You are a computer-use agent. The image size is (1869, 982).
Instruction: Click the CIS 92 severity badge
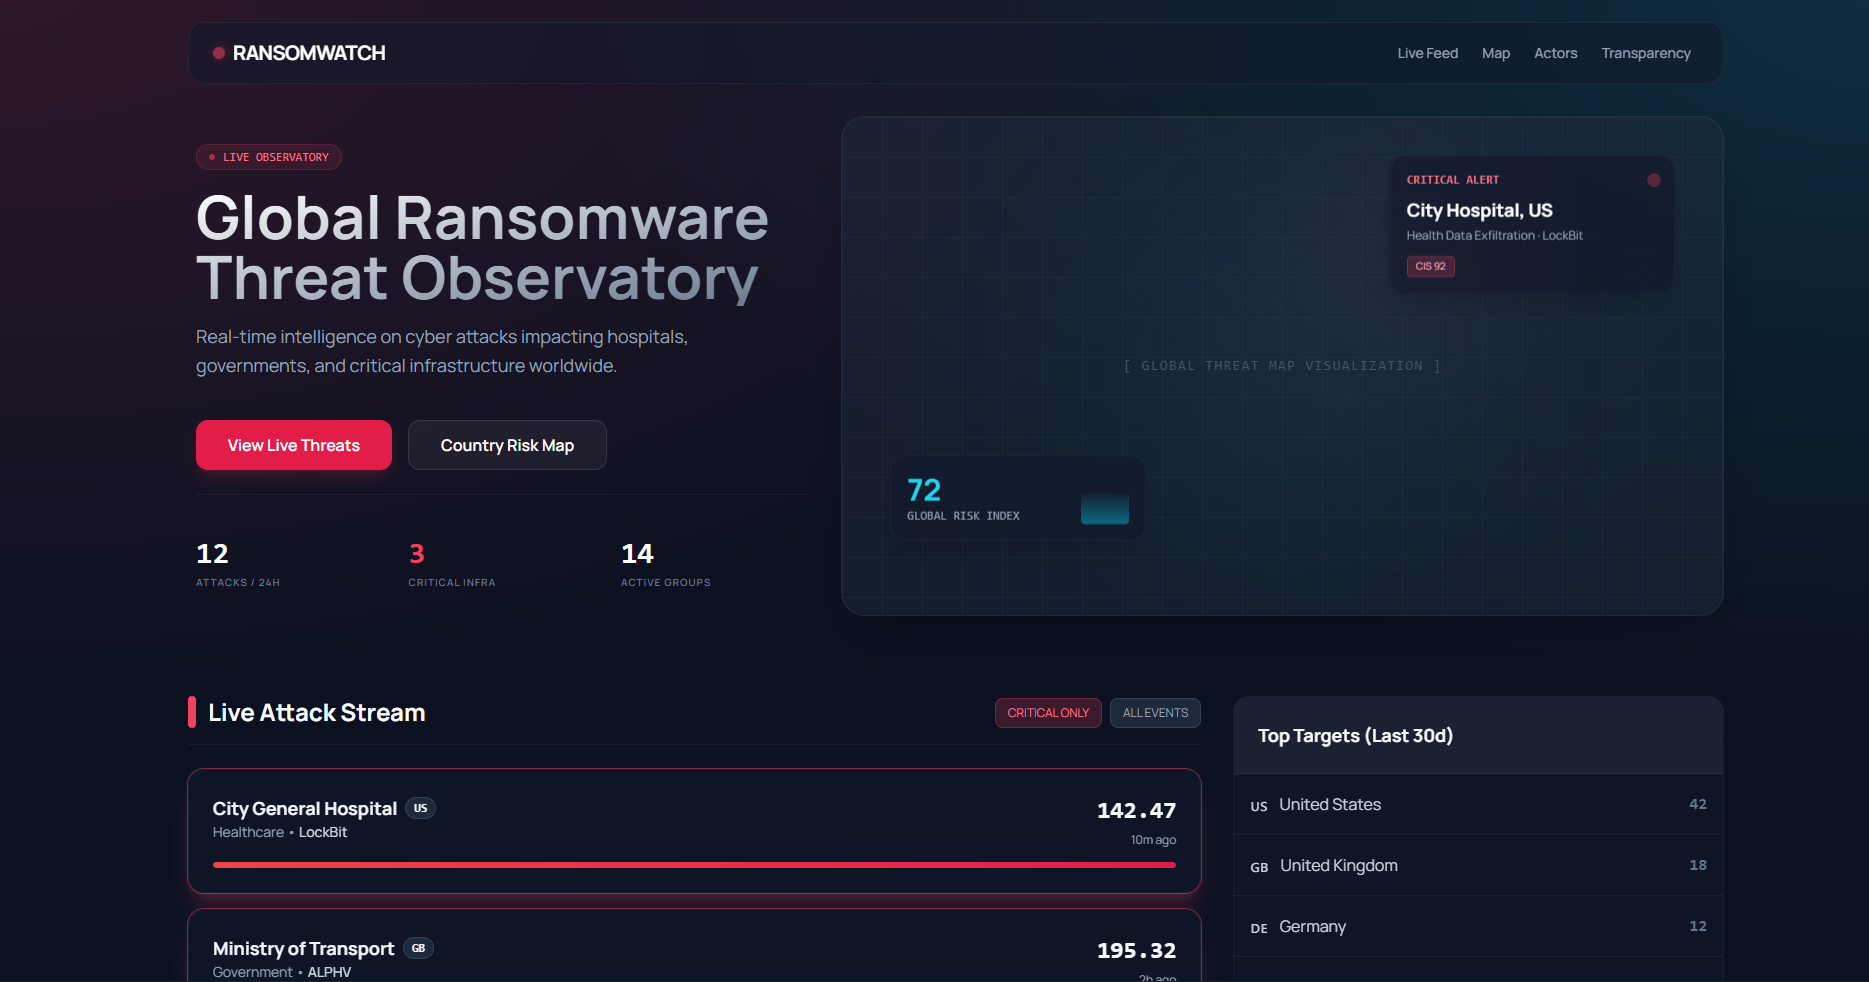tap(1430, 266)
